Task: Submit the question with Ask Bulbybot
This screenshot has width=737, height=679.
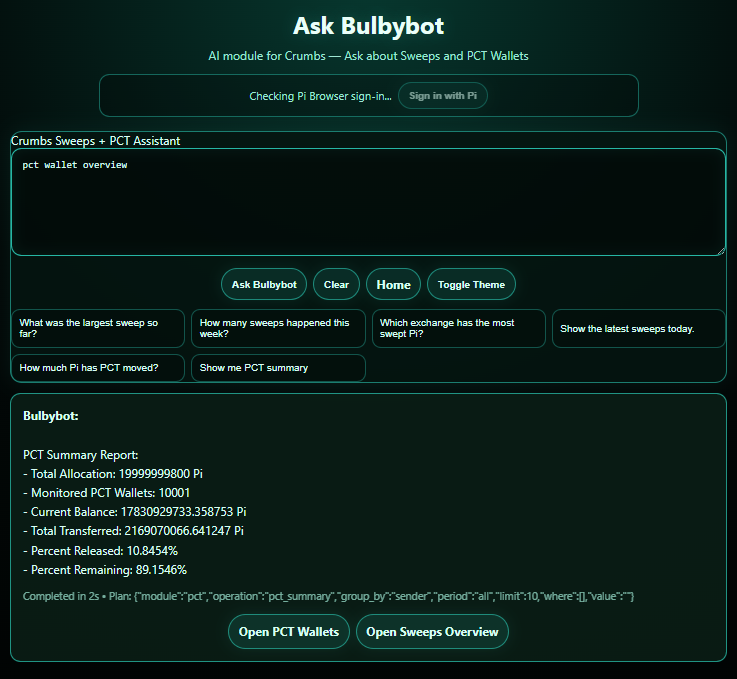Action: tap(264, 284)
